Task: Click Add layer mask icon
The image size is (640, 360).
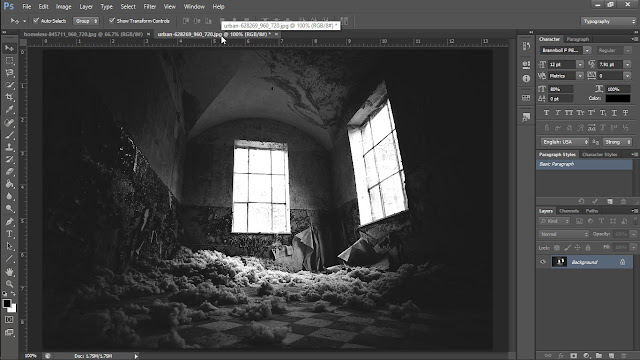Action: [573, 356]
